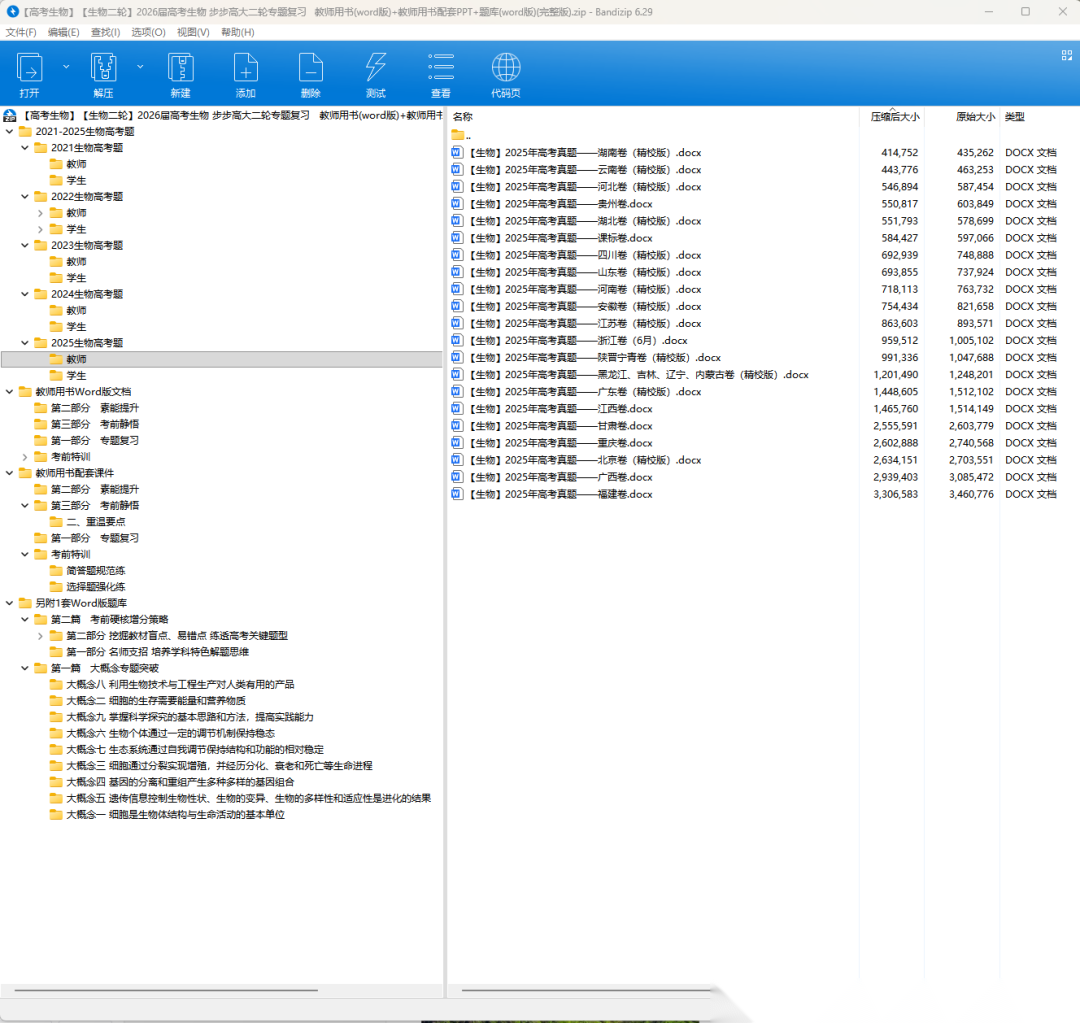Open the dropdown arrow beside Open (打开)
This screenshot has height=1023, width=1080.
click(x=67, y=66)
